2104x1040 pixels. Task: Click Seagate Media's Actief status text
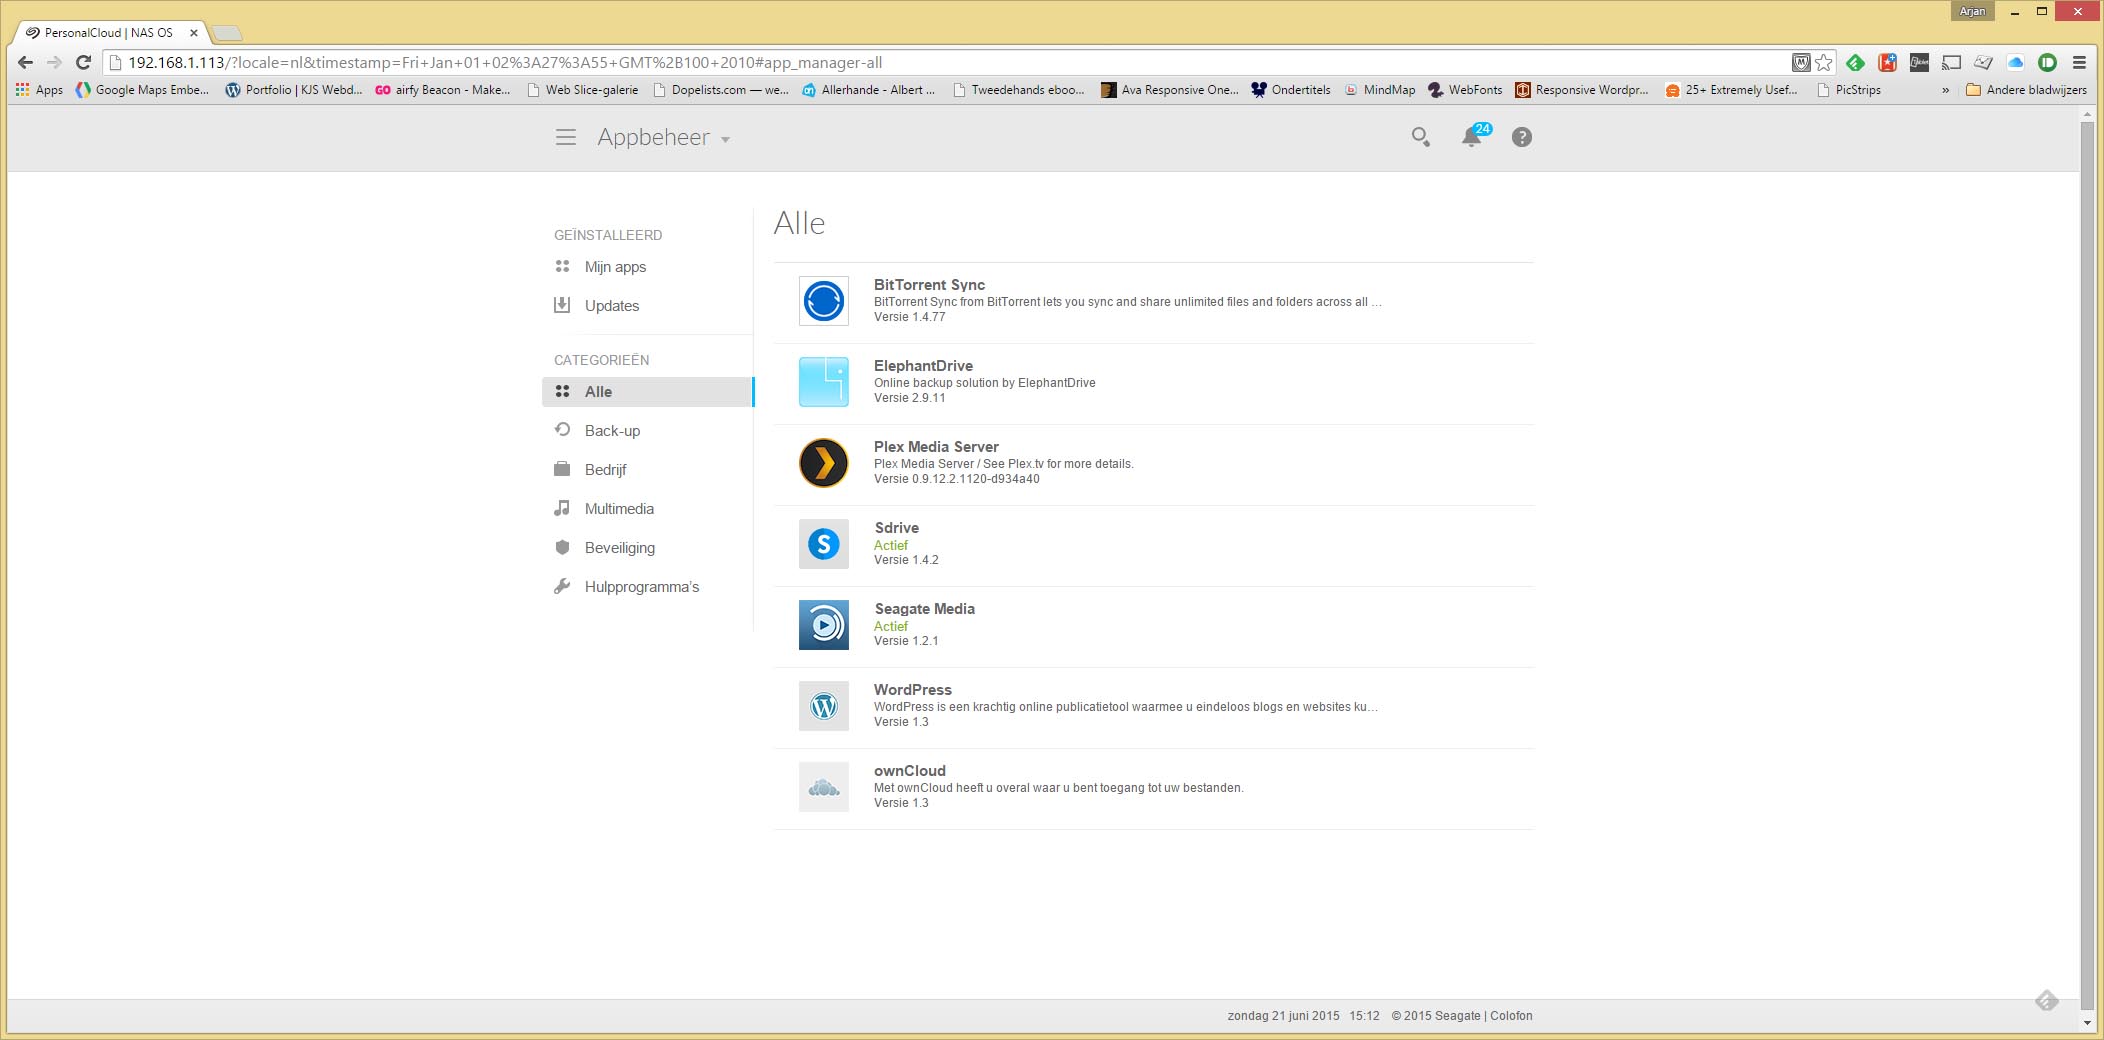point(891,626)
